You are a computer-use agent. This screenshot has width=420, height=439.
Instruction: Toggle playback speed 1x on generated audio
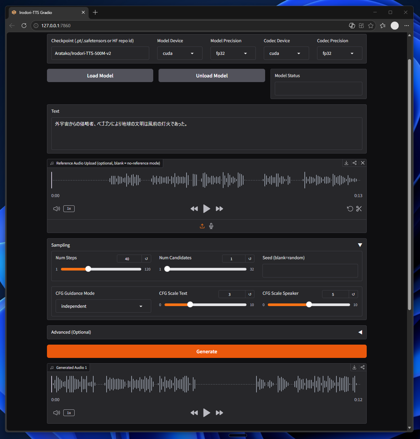[x=69, y=413]
